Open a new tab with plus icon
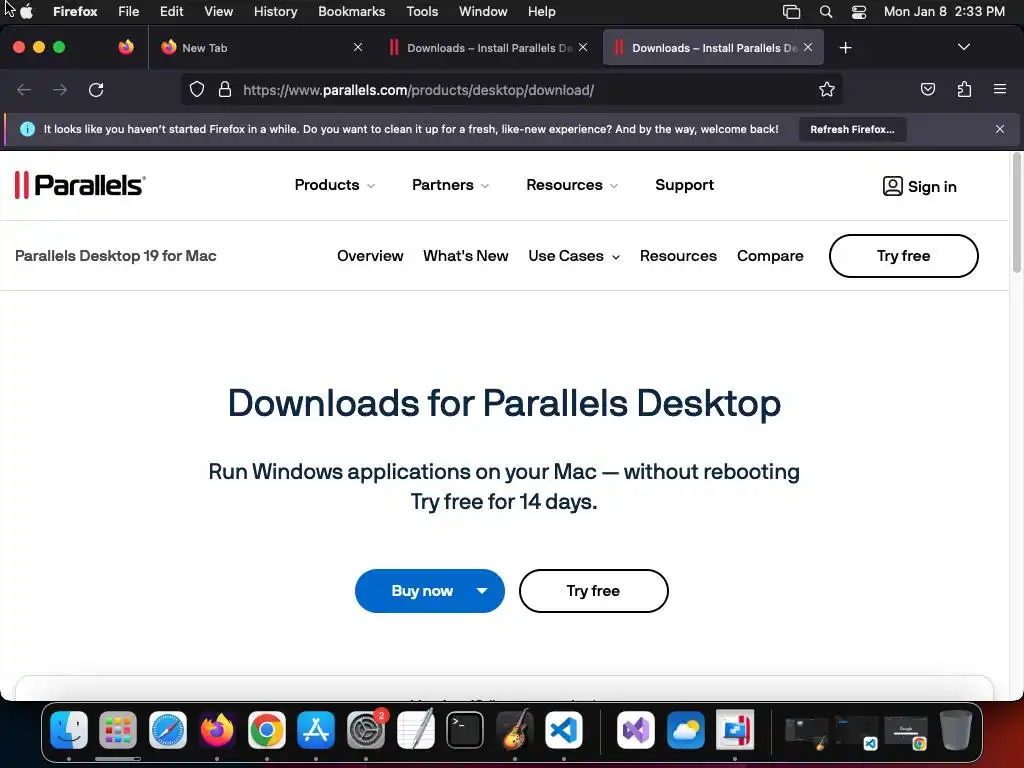The image size is (1024, 768). 845,48
